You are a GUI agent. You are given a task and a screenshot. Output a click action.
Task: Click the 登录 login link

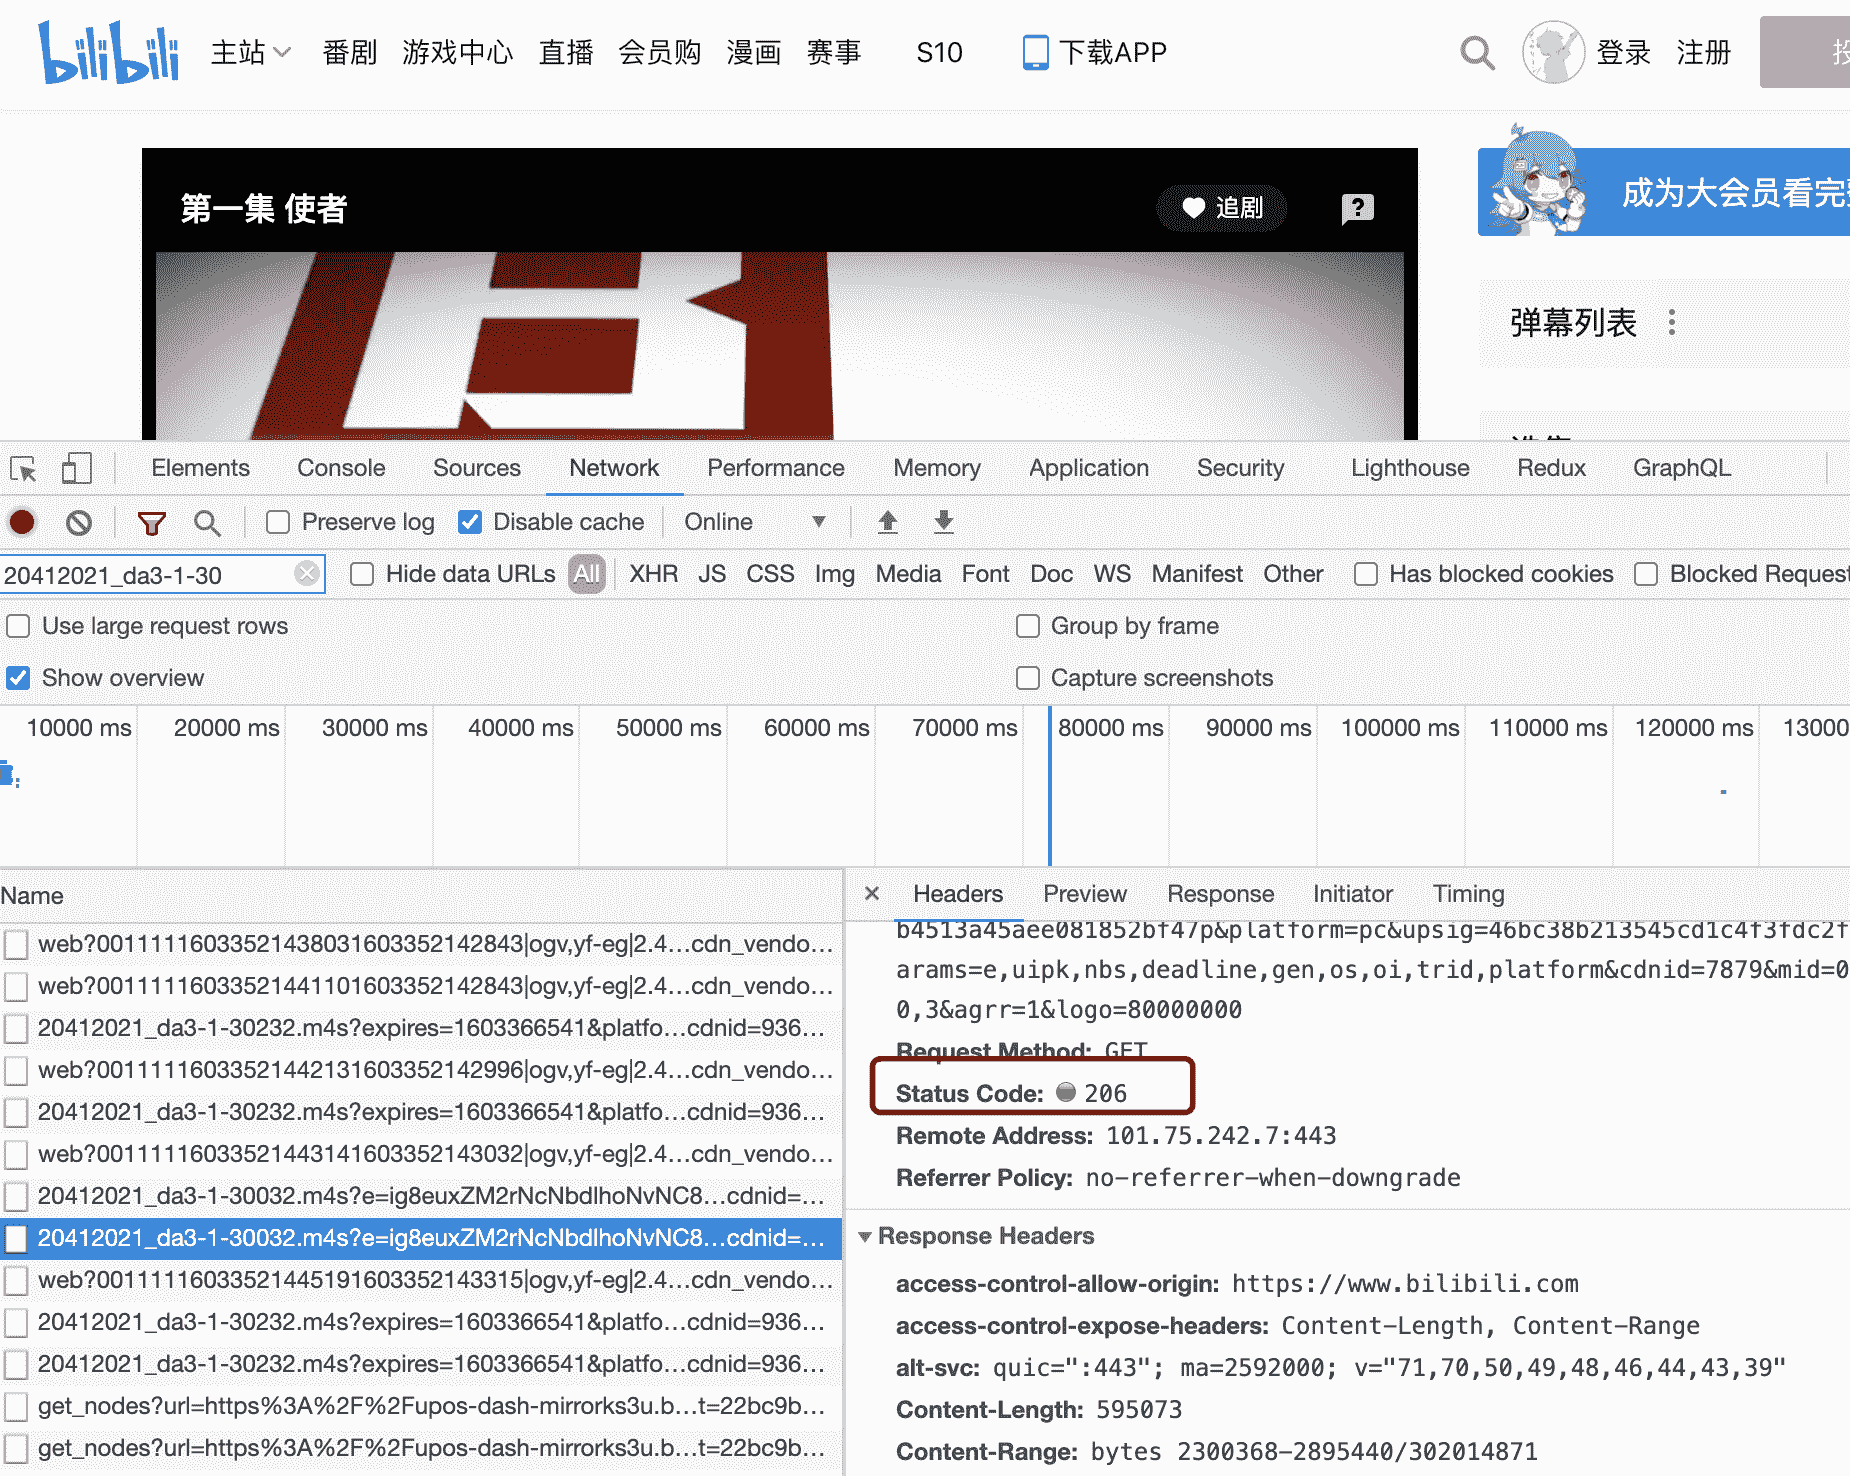point(1625,53)
